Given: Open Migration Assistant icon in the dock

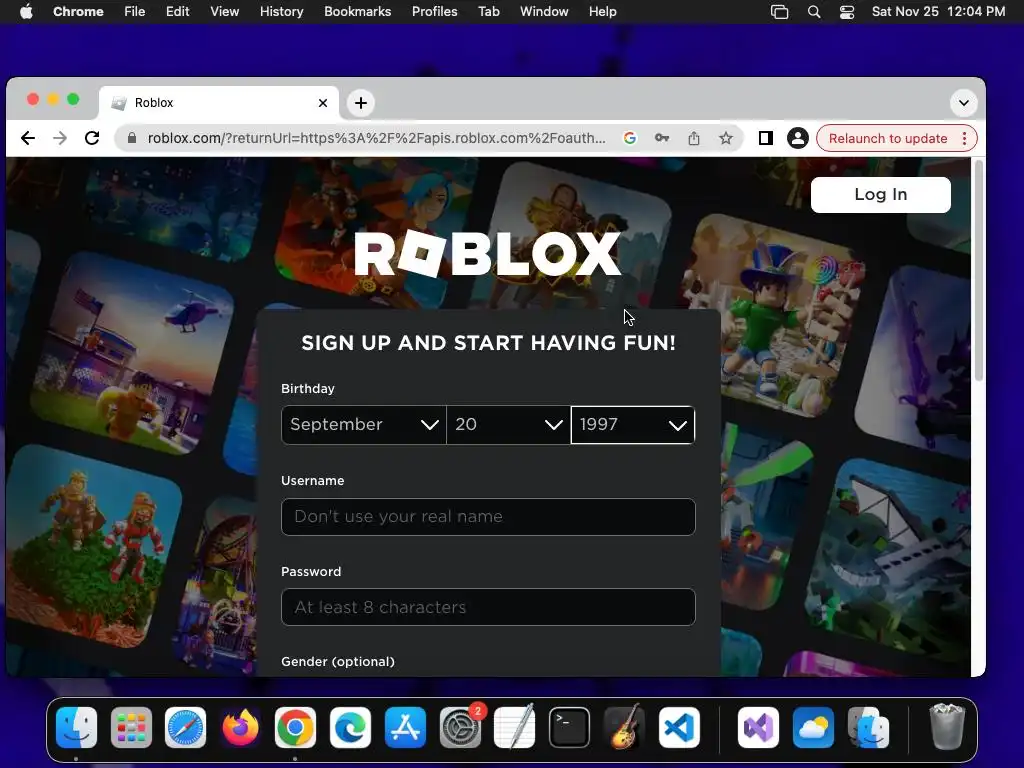Looking at the screenshot, I should pyautogui.click(x=868, y=728).
